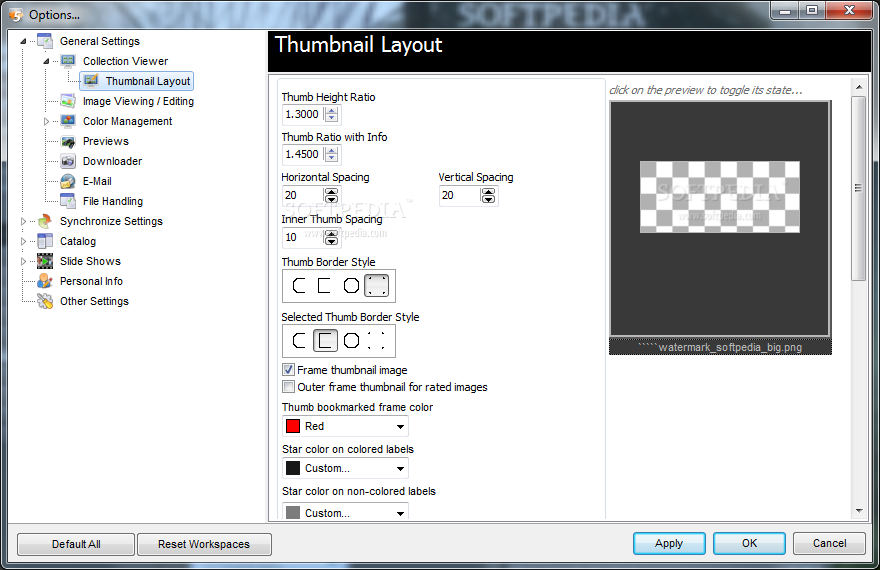Click the Downloader camera icon
Viewport: 880px width, 570px height.
coord(68,161)
